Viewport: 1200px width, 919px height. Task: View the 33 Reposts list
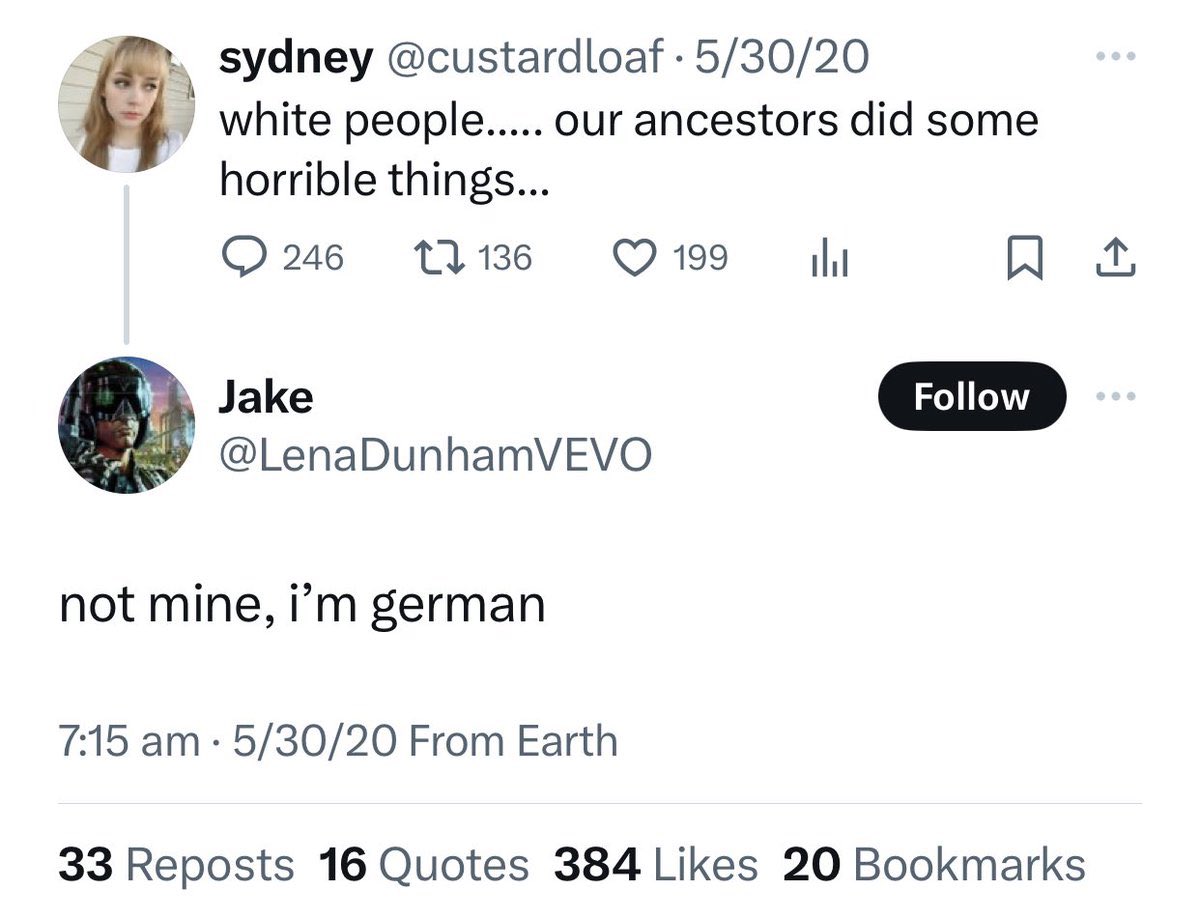pyautogui.click(x=176, y=865)
